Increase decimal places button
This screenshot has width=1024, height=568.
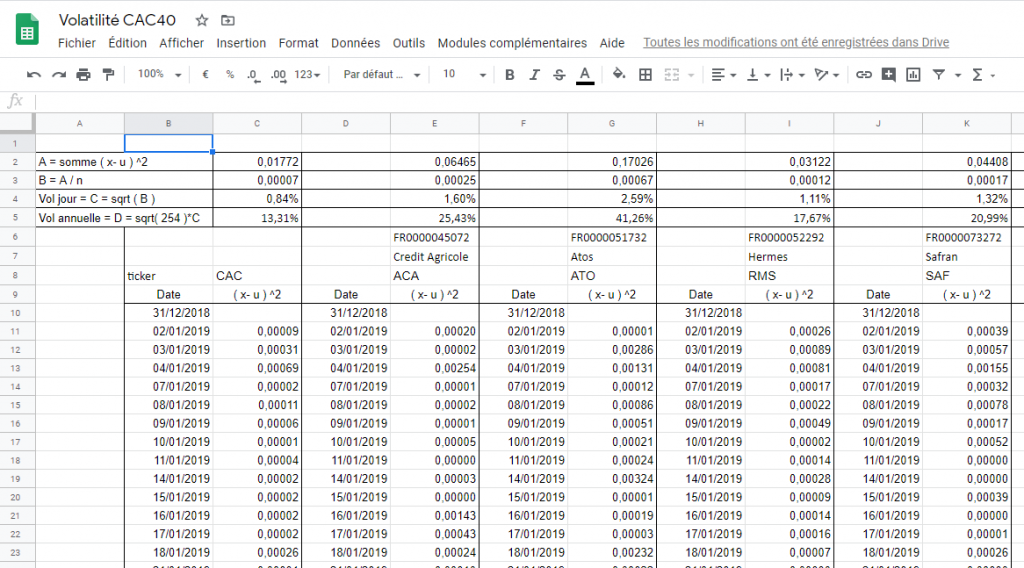pyautogui.click(x=278, y=75)
